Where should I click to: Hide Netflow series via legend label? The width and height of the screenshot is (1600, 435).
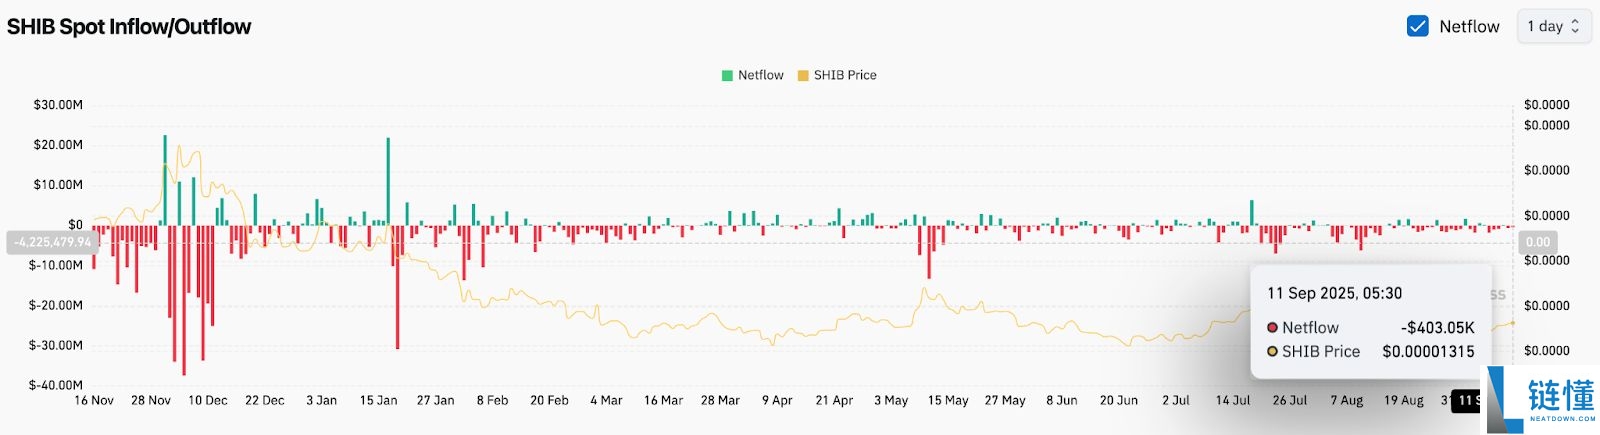pos(760,75)
